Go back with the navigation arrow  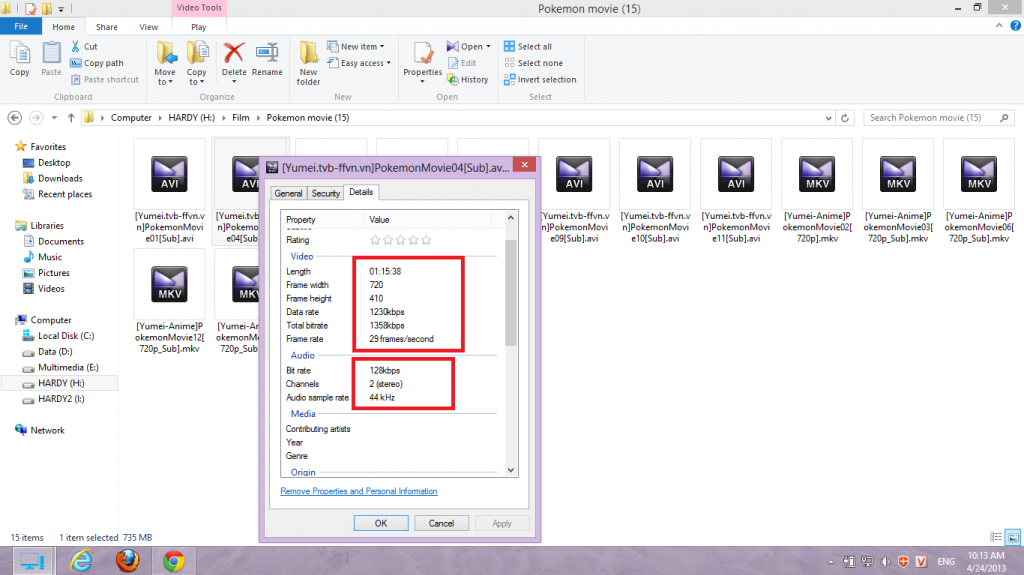14,118
